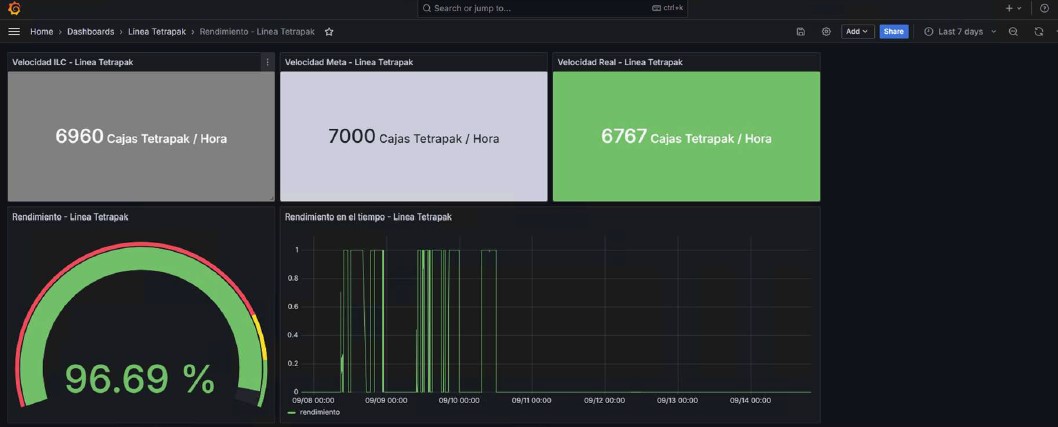Select Rendimiento - Linea Tetrapak breadcrumb
Screen dimensions: 1058x427
pos(257,32)
